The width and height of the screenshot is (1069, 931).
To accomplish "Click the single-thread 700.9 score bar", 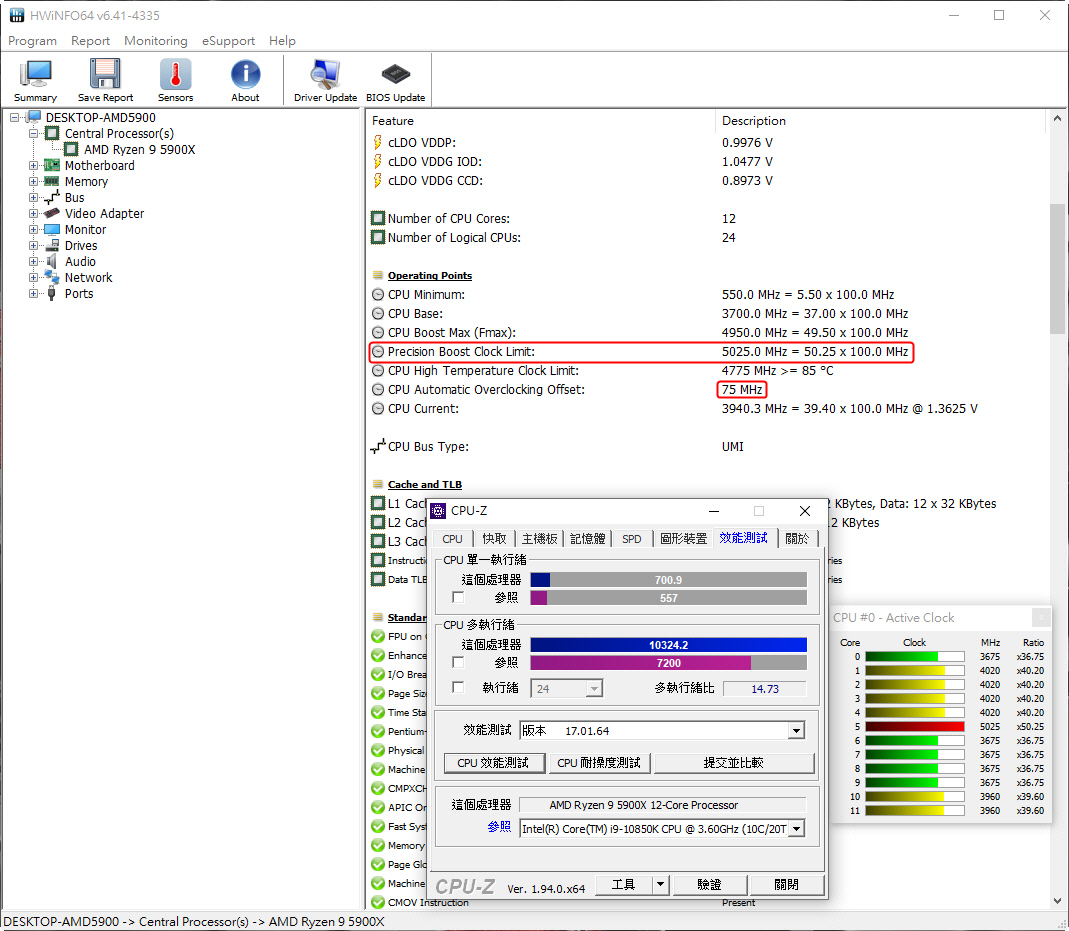I will [x=668, y=580].
